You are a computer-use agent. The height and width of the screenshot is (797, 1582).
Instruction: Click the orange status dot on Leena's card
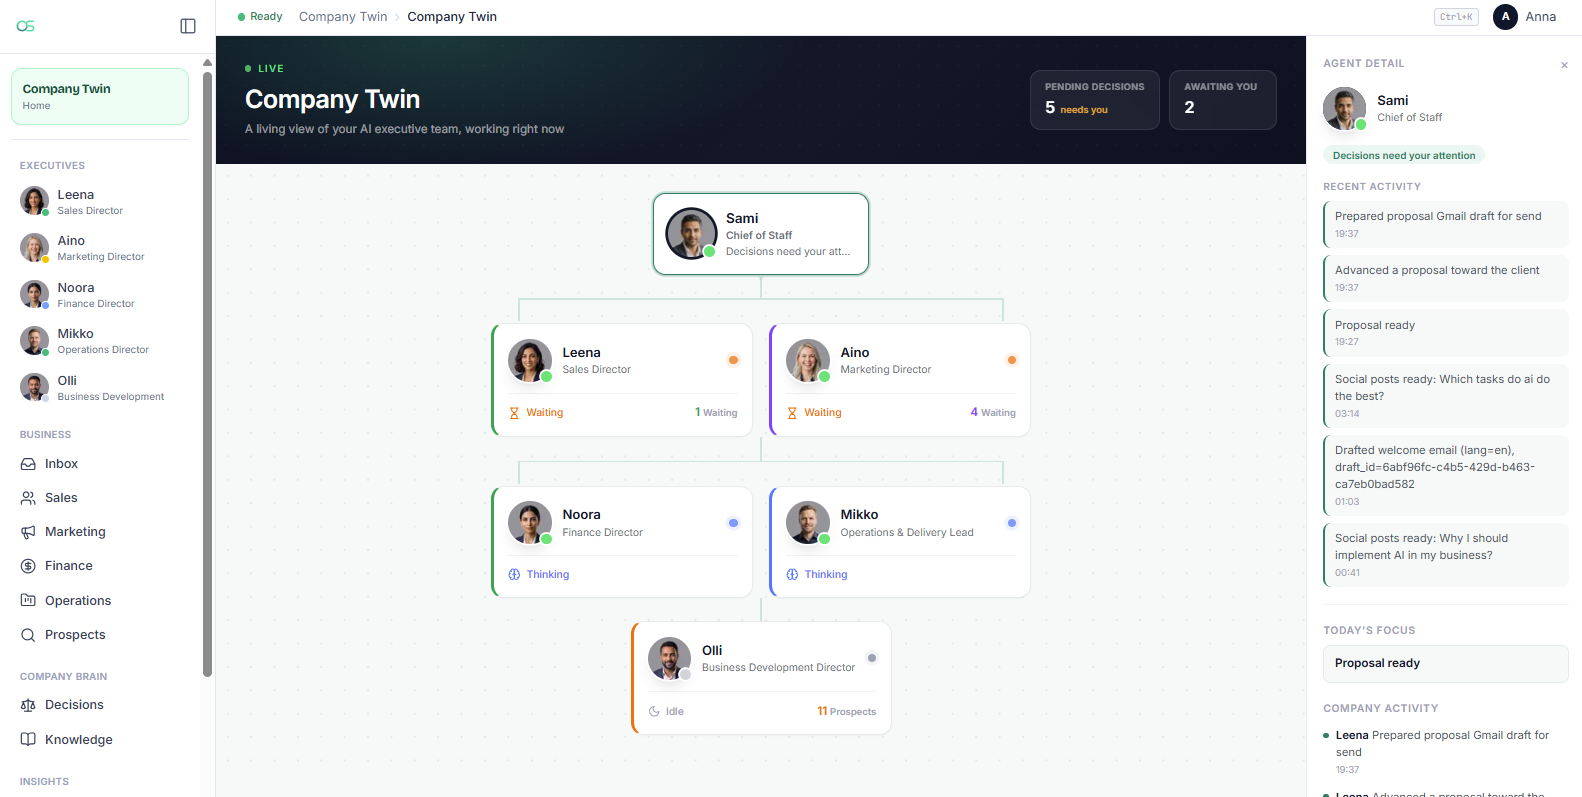(733, 360)
